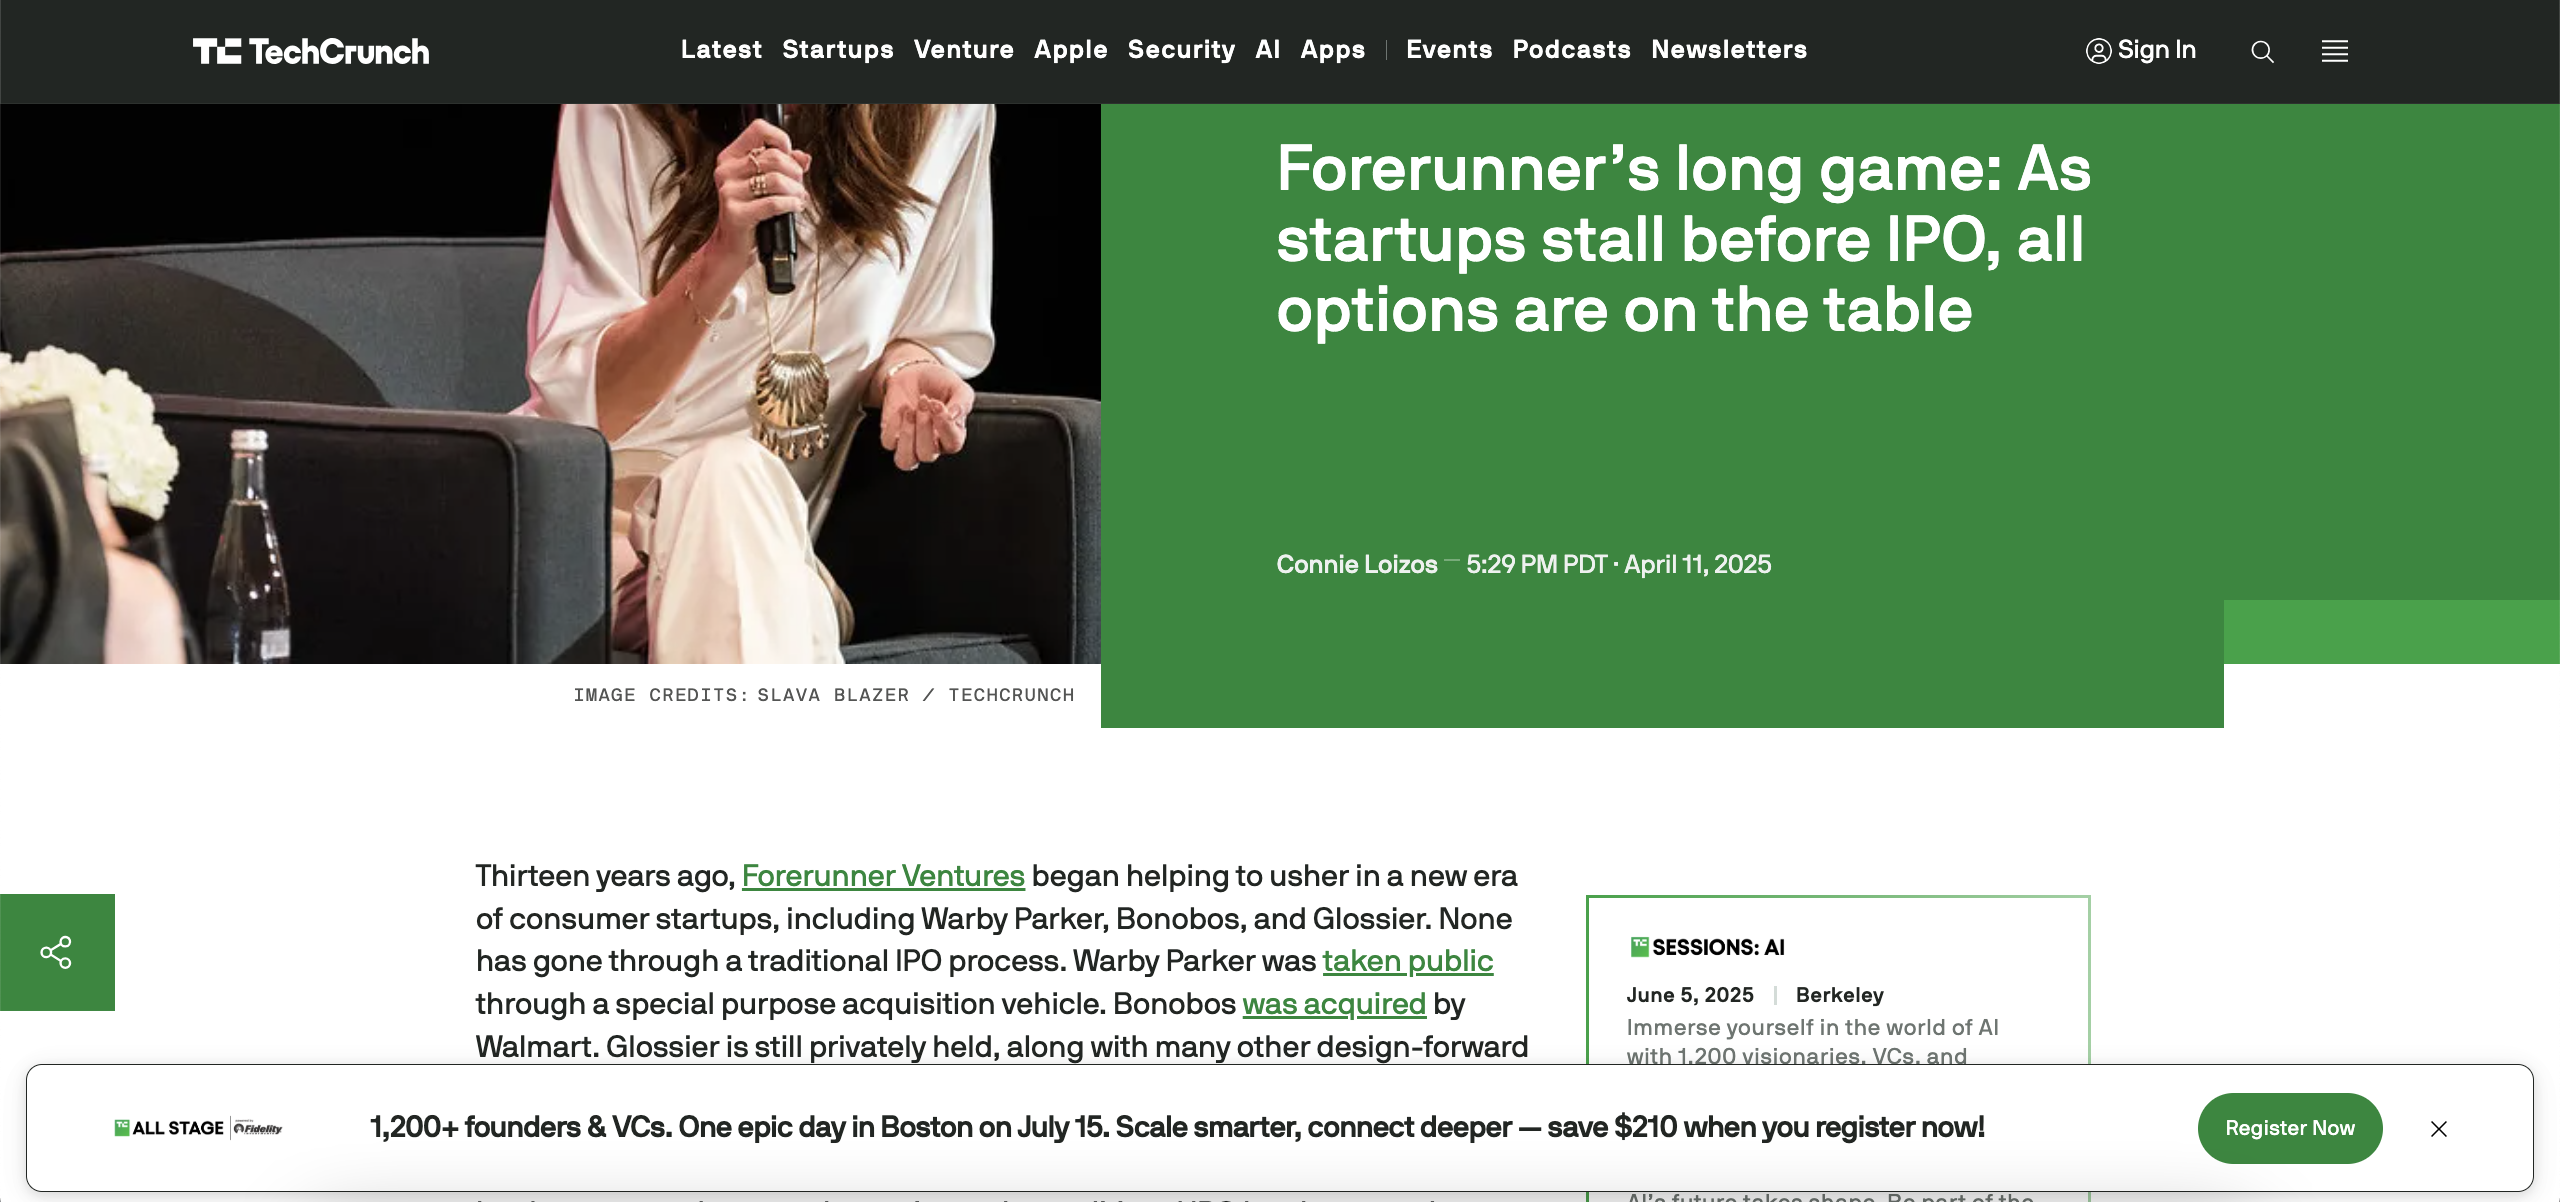The height and width of the screenshot is (1202, 2560).
Task: Click the article hero photo
Action: (x=550, y=384)
